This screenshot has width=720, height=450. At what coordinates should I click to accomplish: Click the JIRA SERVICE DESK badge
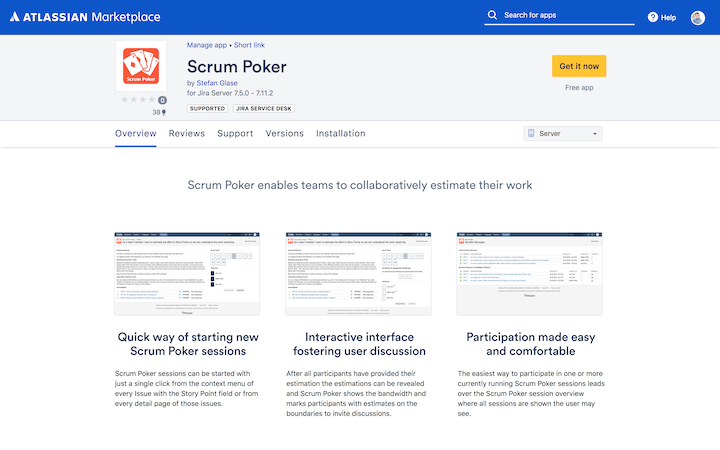264,108
